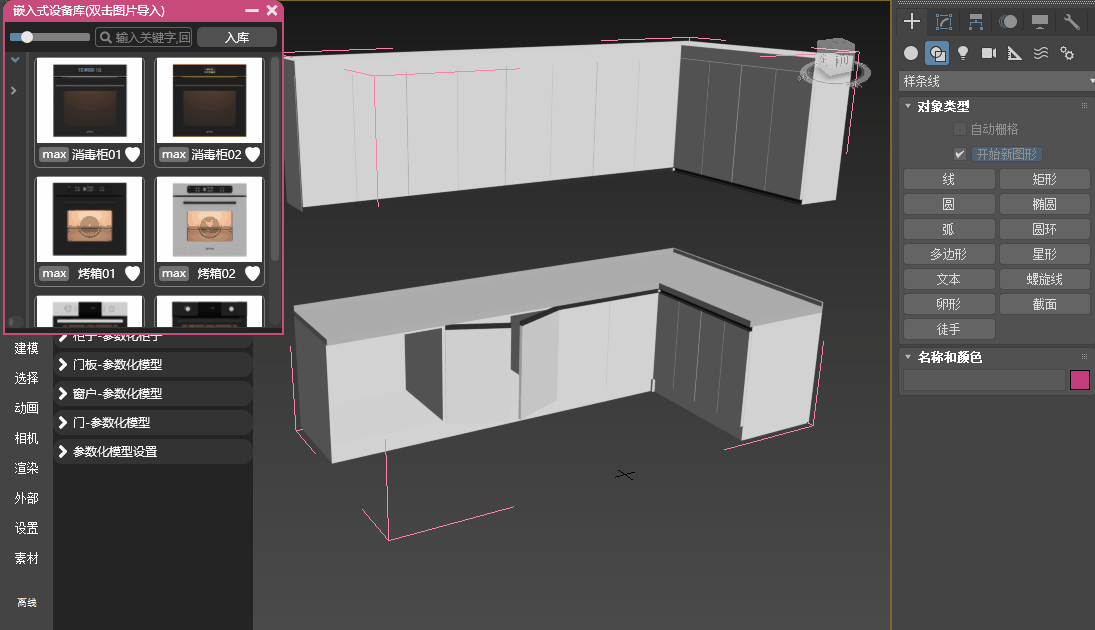Viewport: 1095px width, 630px height.
Task: Open the Create command panel tab
Action: click(911, 22)
